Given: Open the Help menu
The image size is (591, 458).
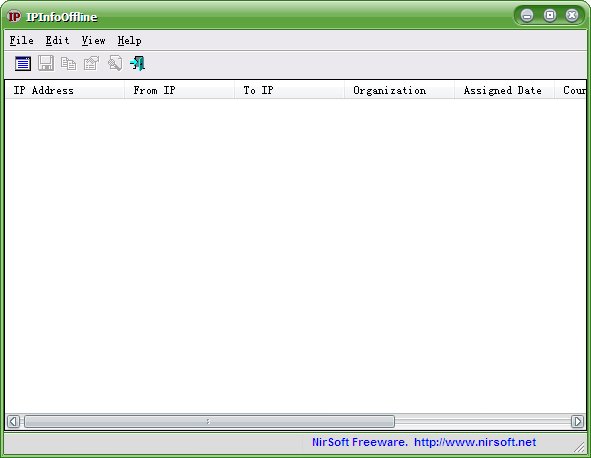Looking at the screenshot, I should point(129,40).
